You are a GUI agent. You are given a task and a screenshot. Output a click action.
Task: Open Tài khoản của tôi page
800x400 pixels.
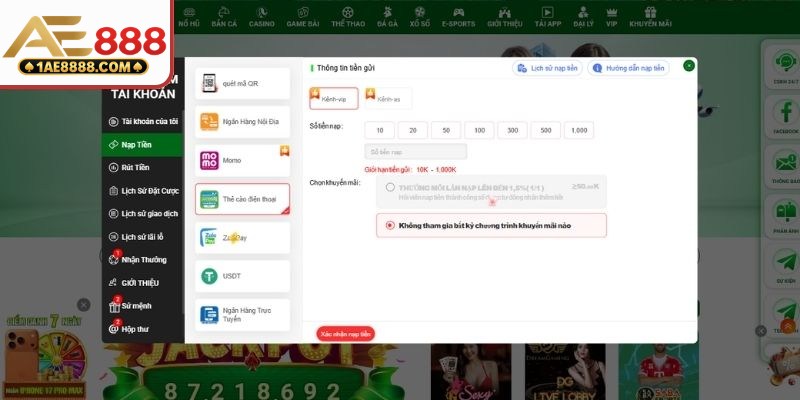tap(142, 121)
